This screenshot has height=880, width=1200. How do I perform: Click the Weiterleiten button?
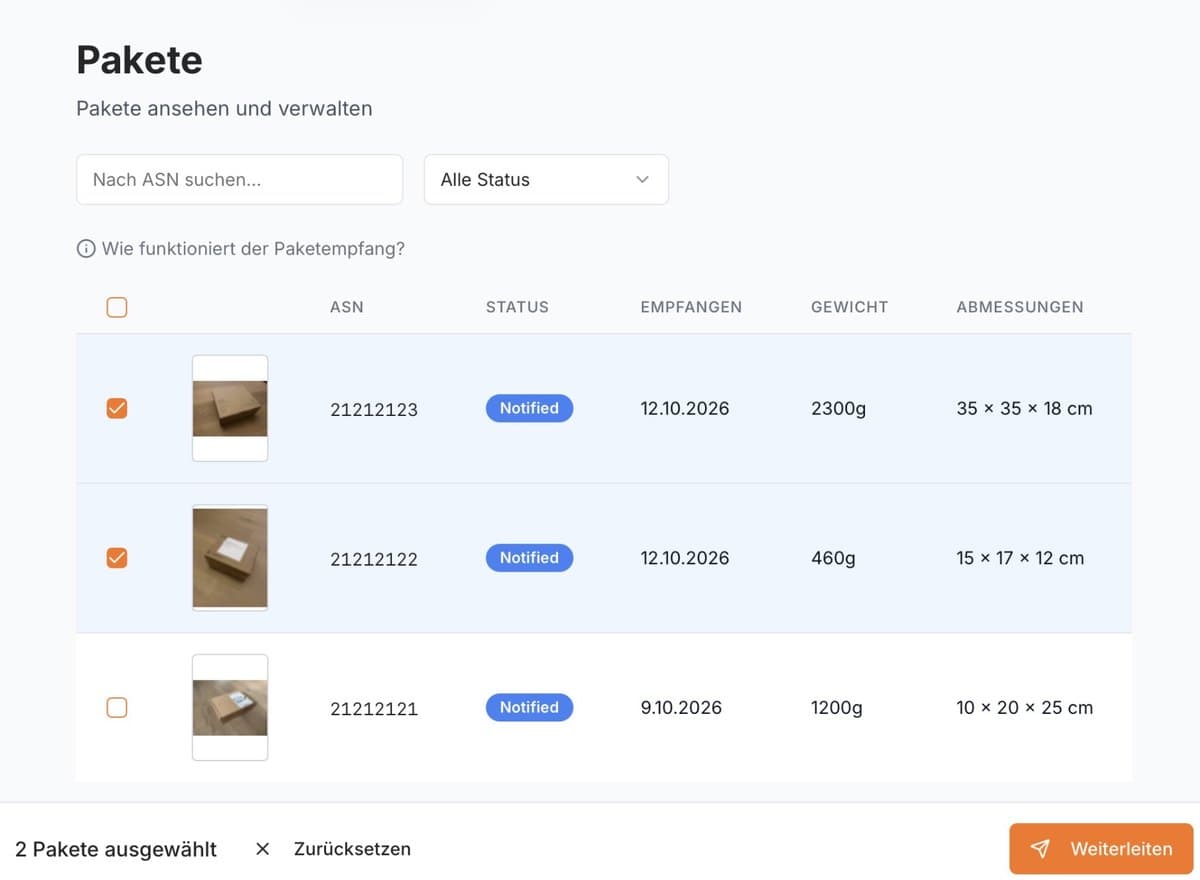pos(1101,849)
